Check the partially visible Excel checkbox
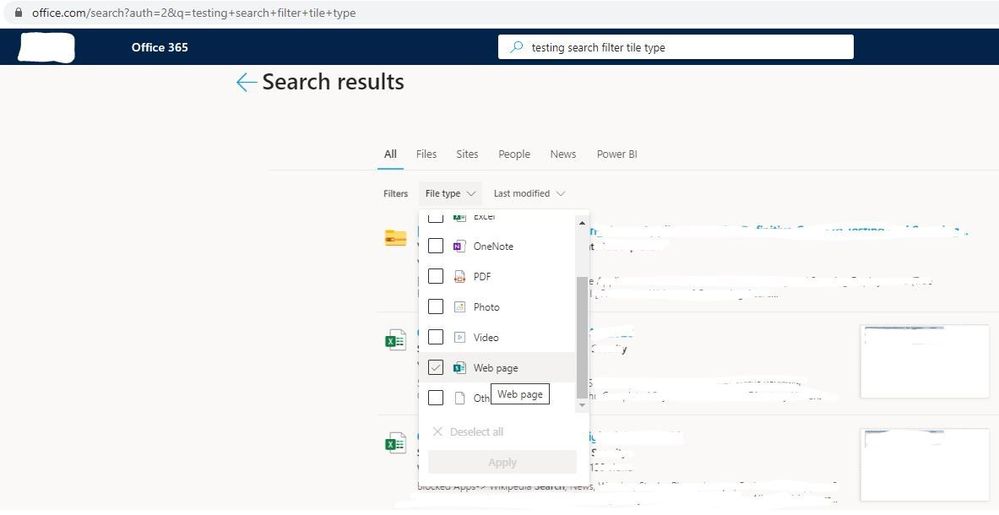999x515 pixels. click(x=436, y=218)
